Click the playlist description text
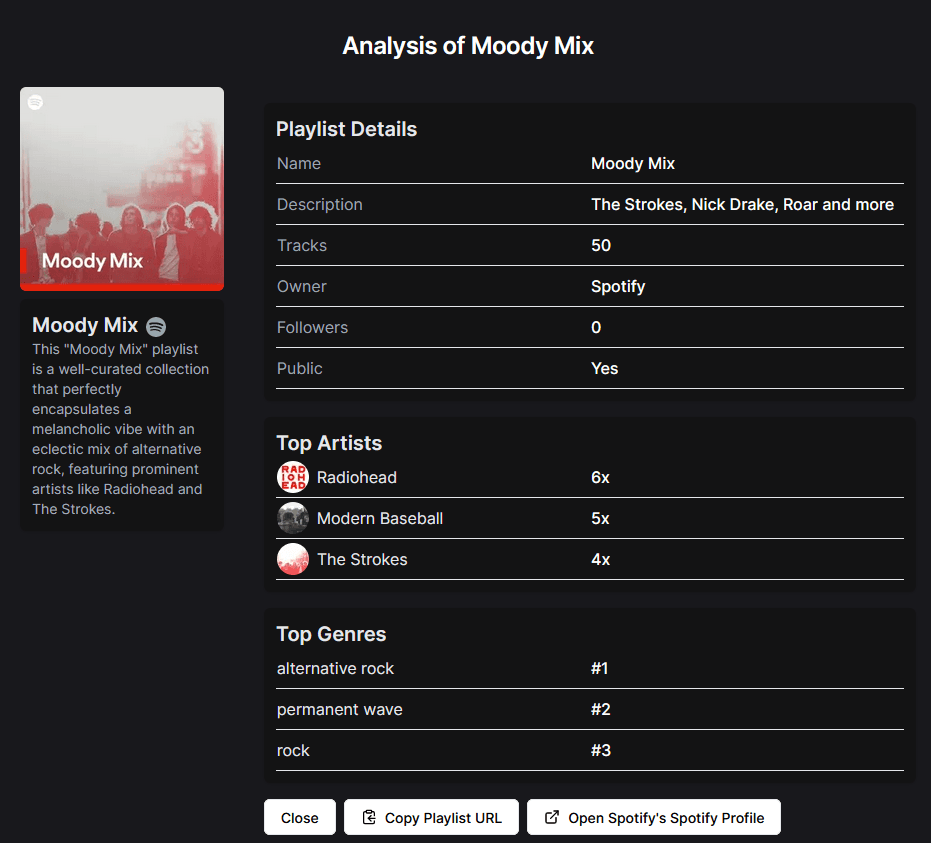This screenshot has height=843, width=931. [x=743, y=204]
